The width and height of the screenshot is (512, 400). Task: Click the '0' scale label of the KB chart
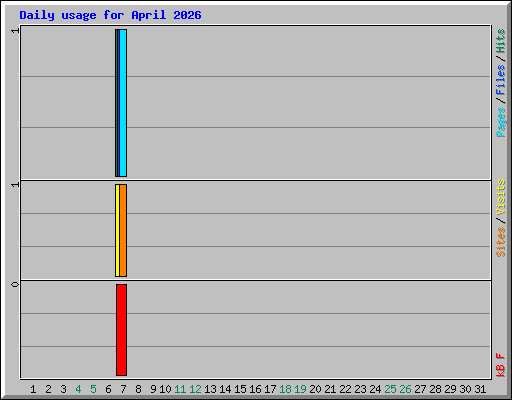pos(15,284)
